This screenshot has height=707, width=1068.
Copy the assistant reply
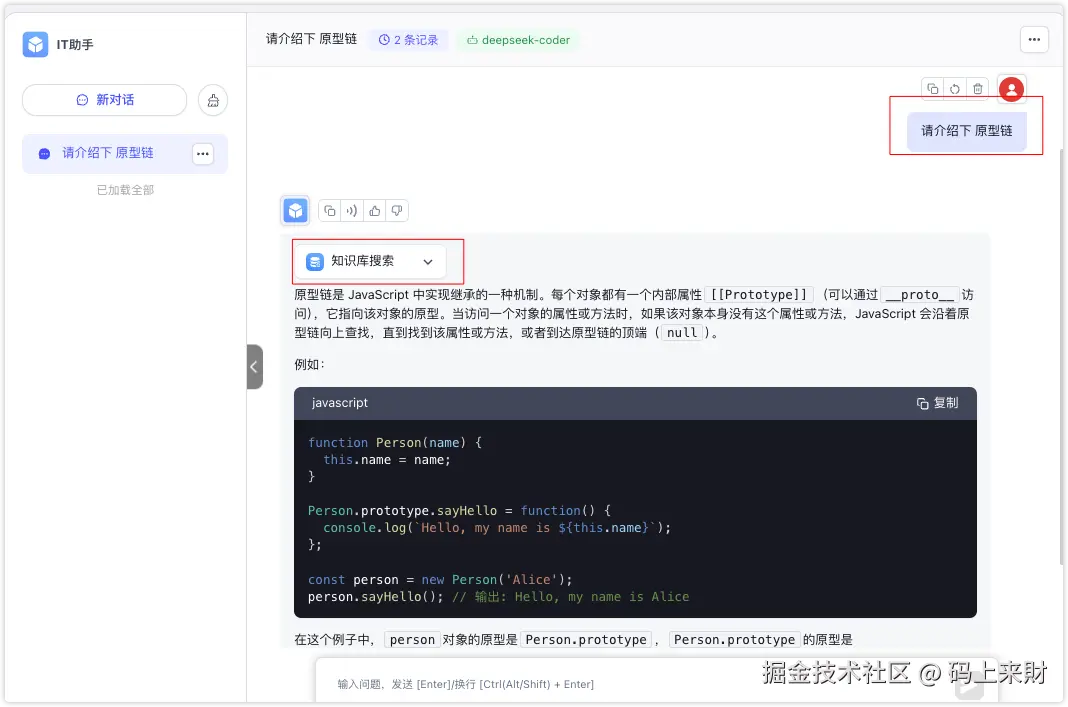330,211
